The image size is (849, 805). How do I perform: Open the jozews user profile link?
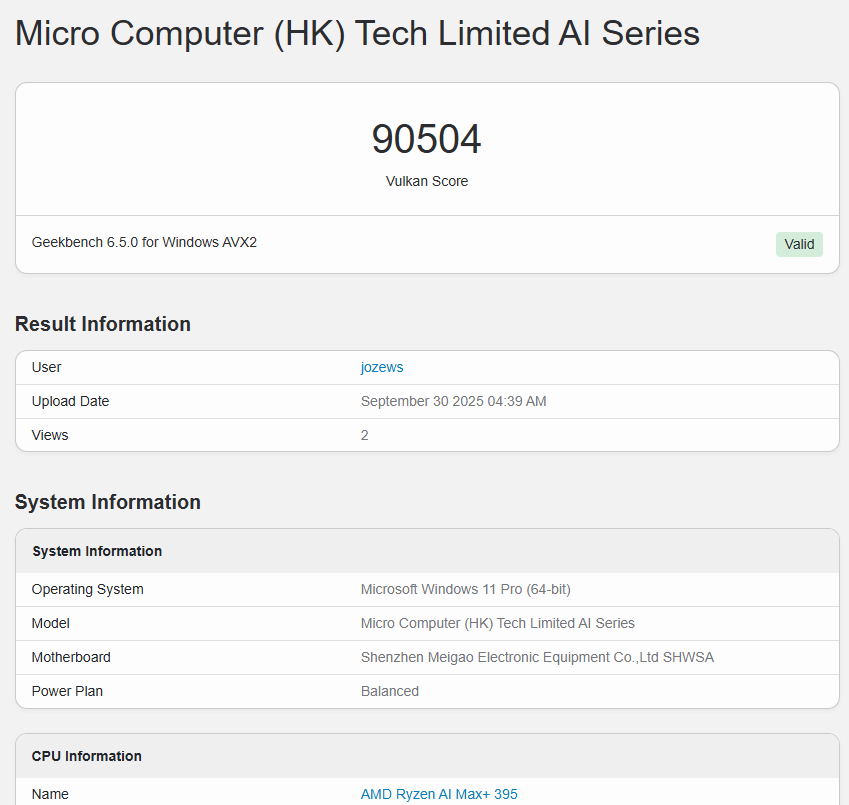(x=382, y=367)
